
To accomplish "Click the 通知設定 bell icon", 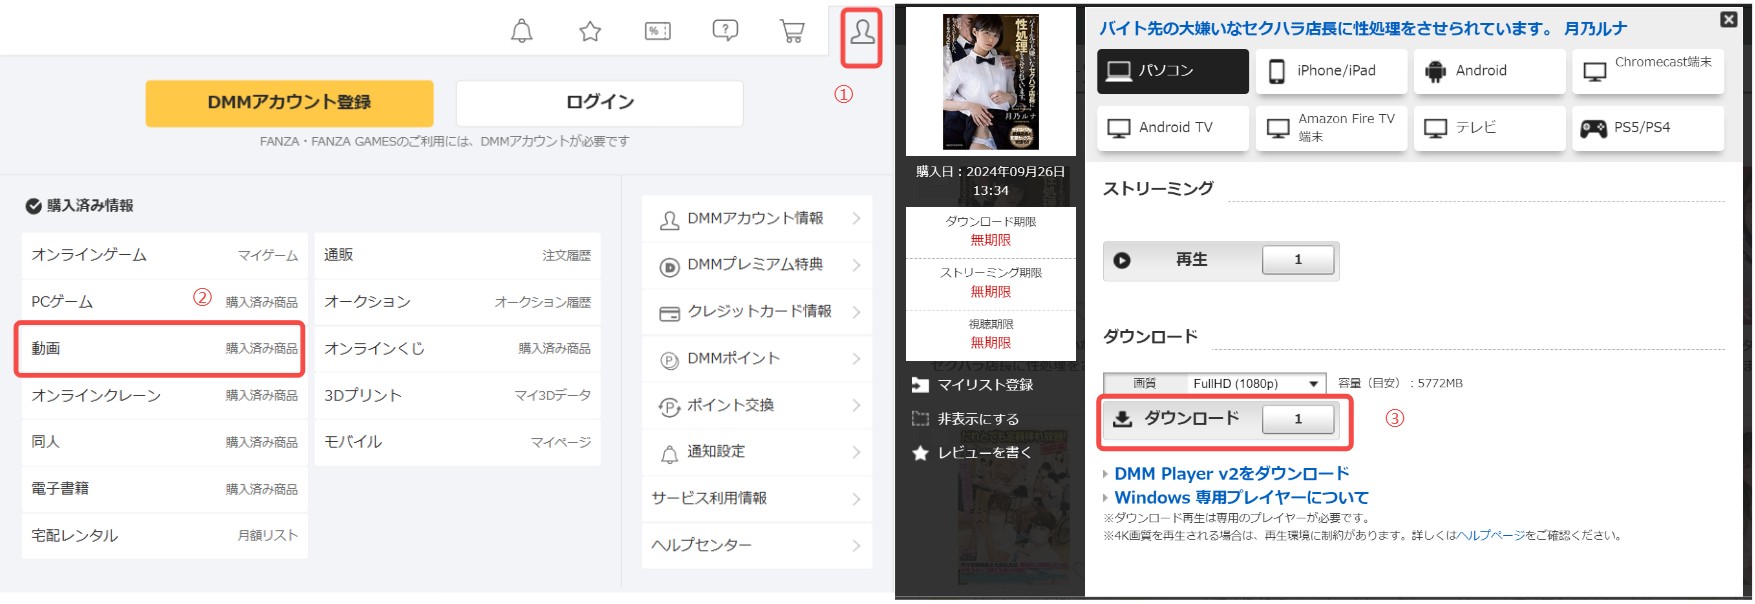I will (669, 454).
